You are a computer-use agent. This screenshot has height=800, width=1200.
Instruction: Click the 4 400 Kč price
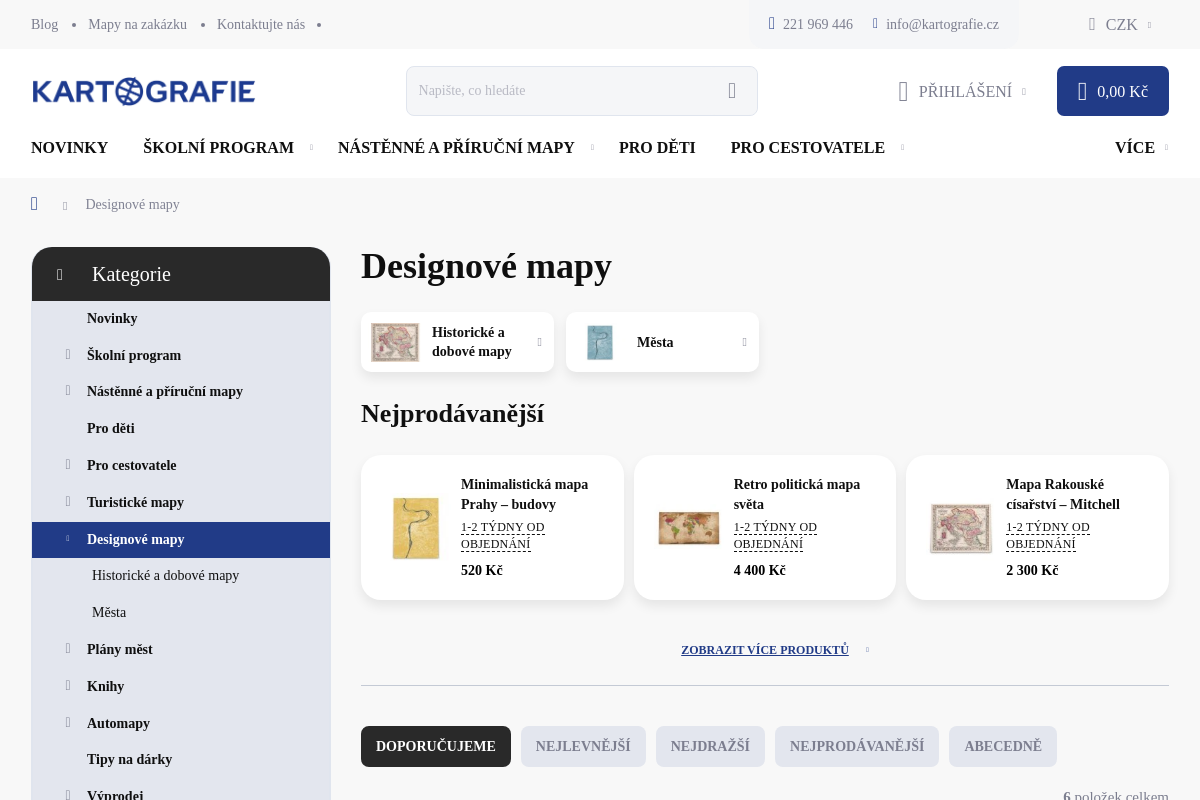pos(760,570)
